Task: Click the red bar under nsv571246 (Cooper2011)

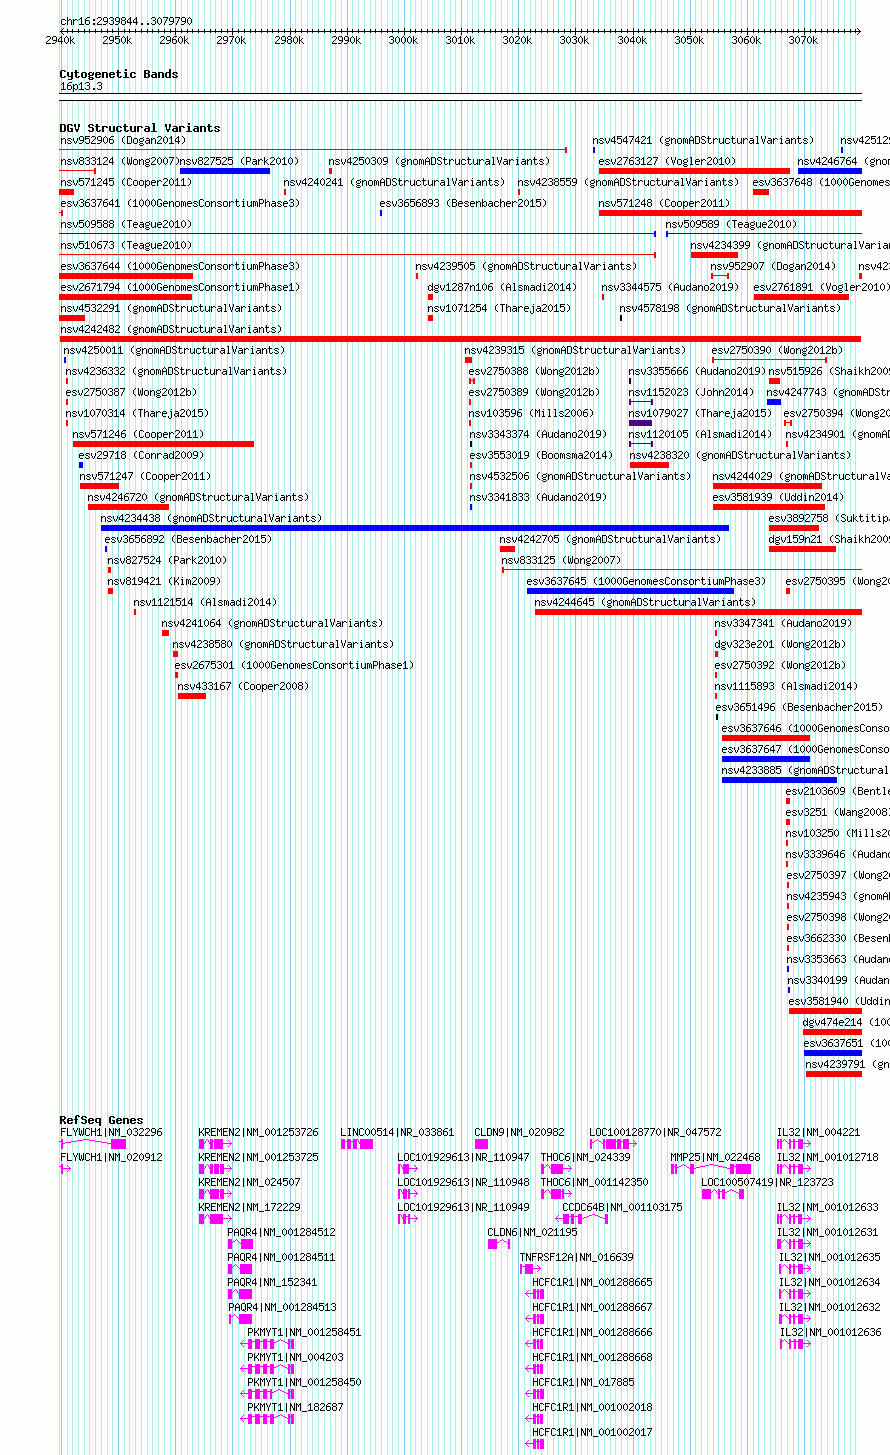Action: 163,444
